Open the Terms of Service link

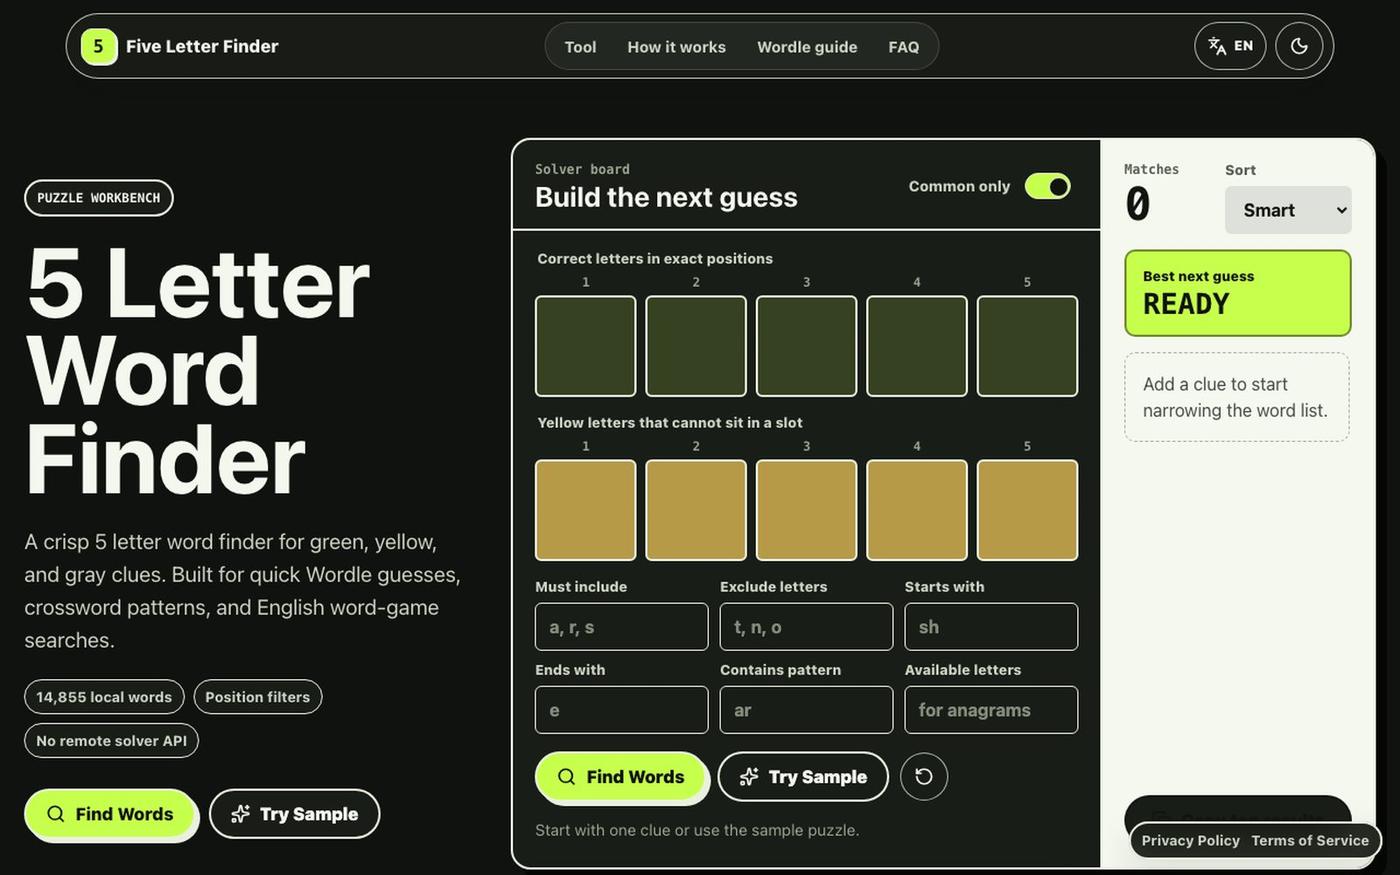pos(1310,841)
